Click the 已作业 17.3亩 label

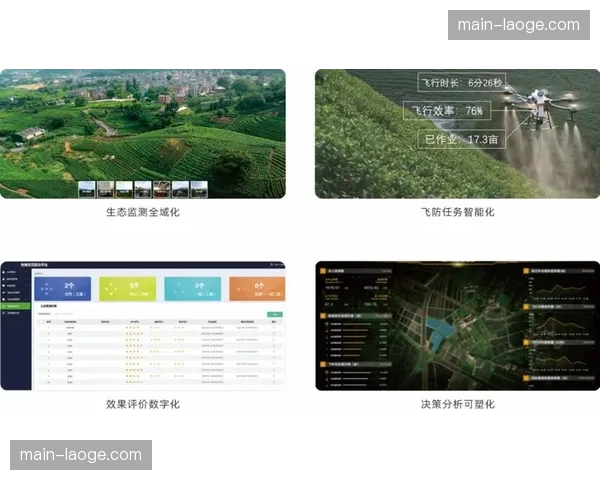[461, 139]
